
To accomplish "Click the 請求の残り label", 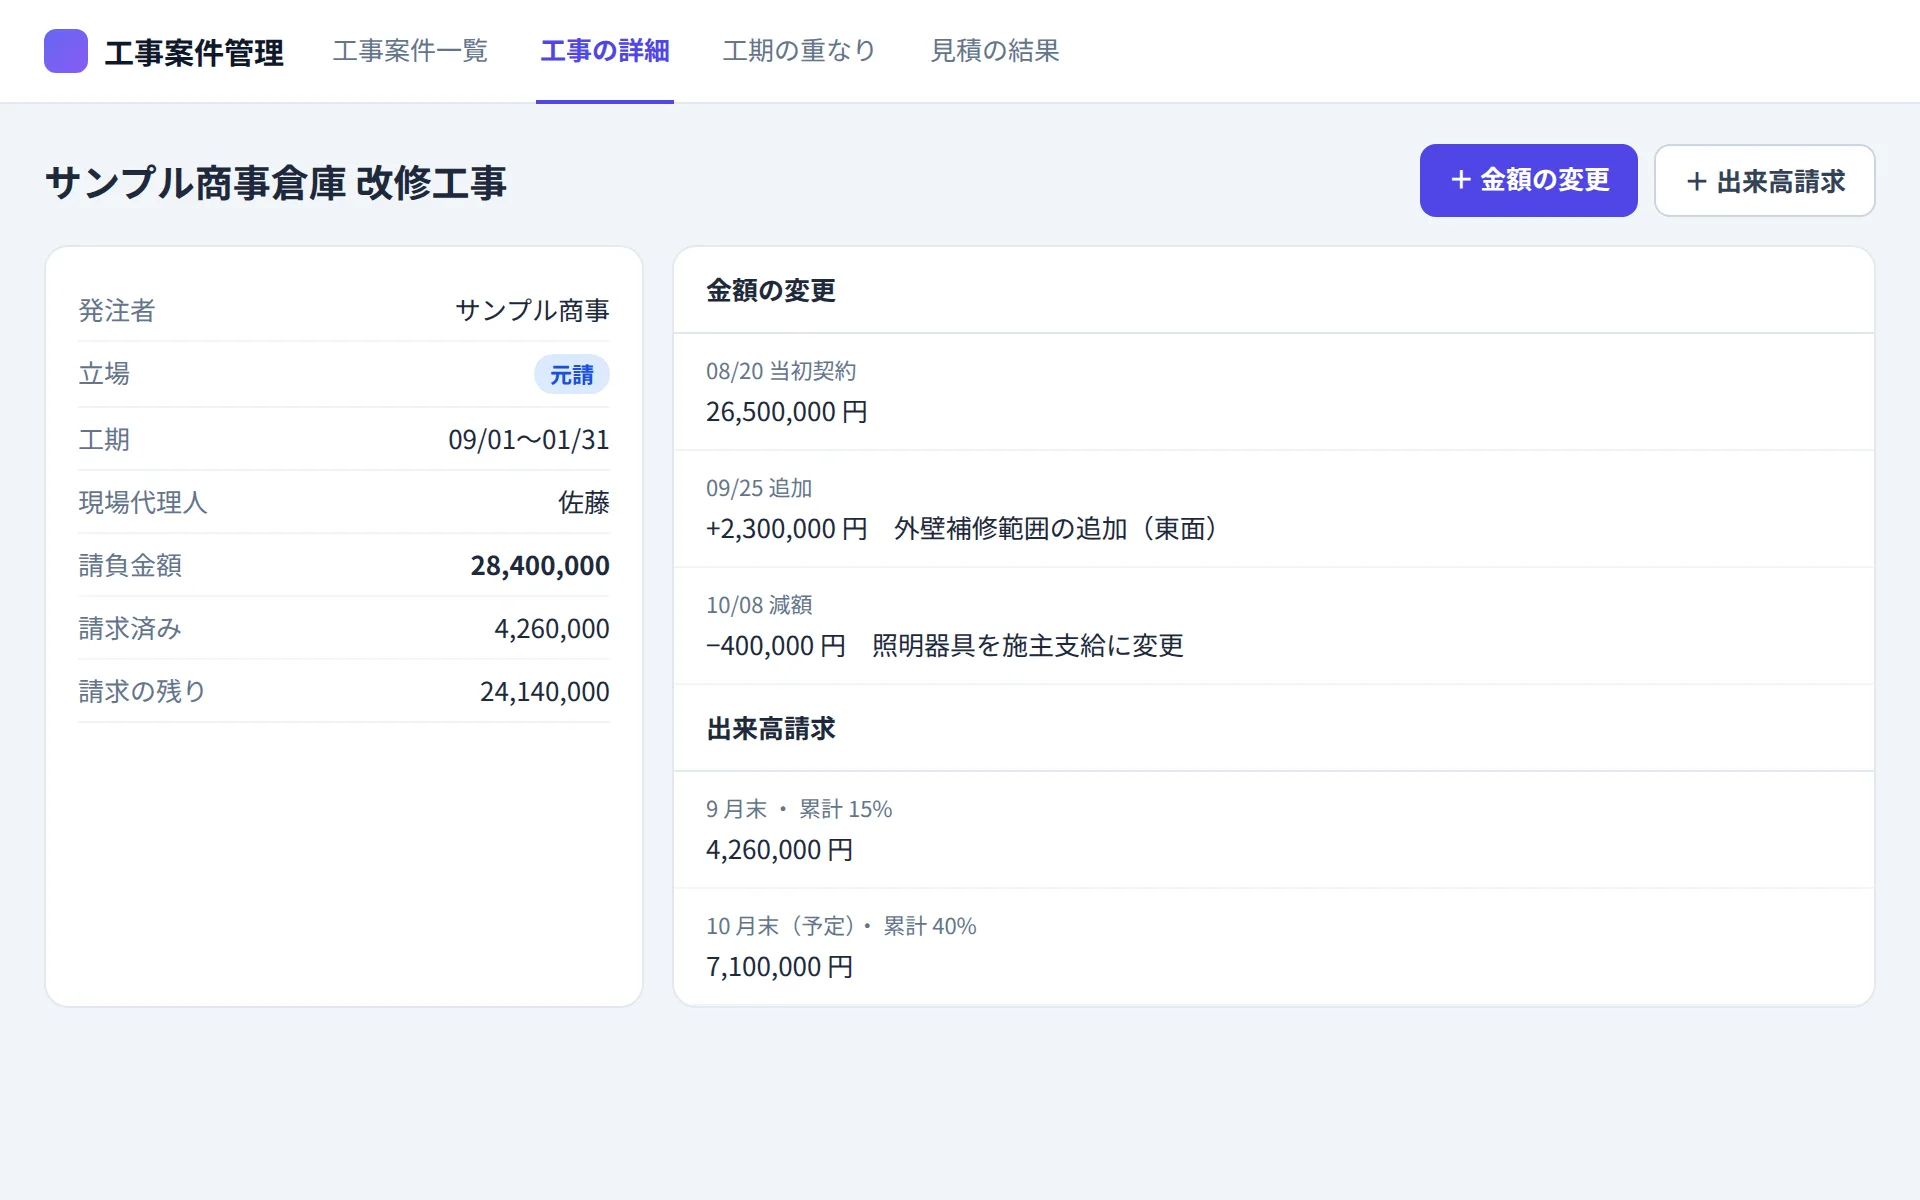I will pos(142,692).
